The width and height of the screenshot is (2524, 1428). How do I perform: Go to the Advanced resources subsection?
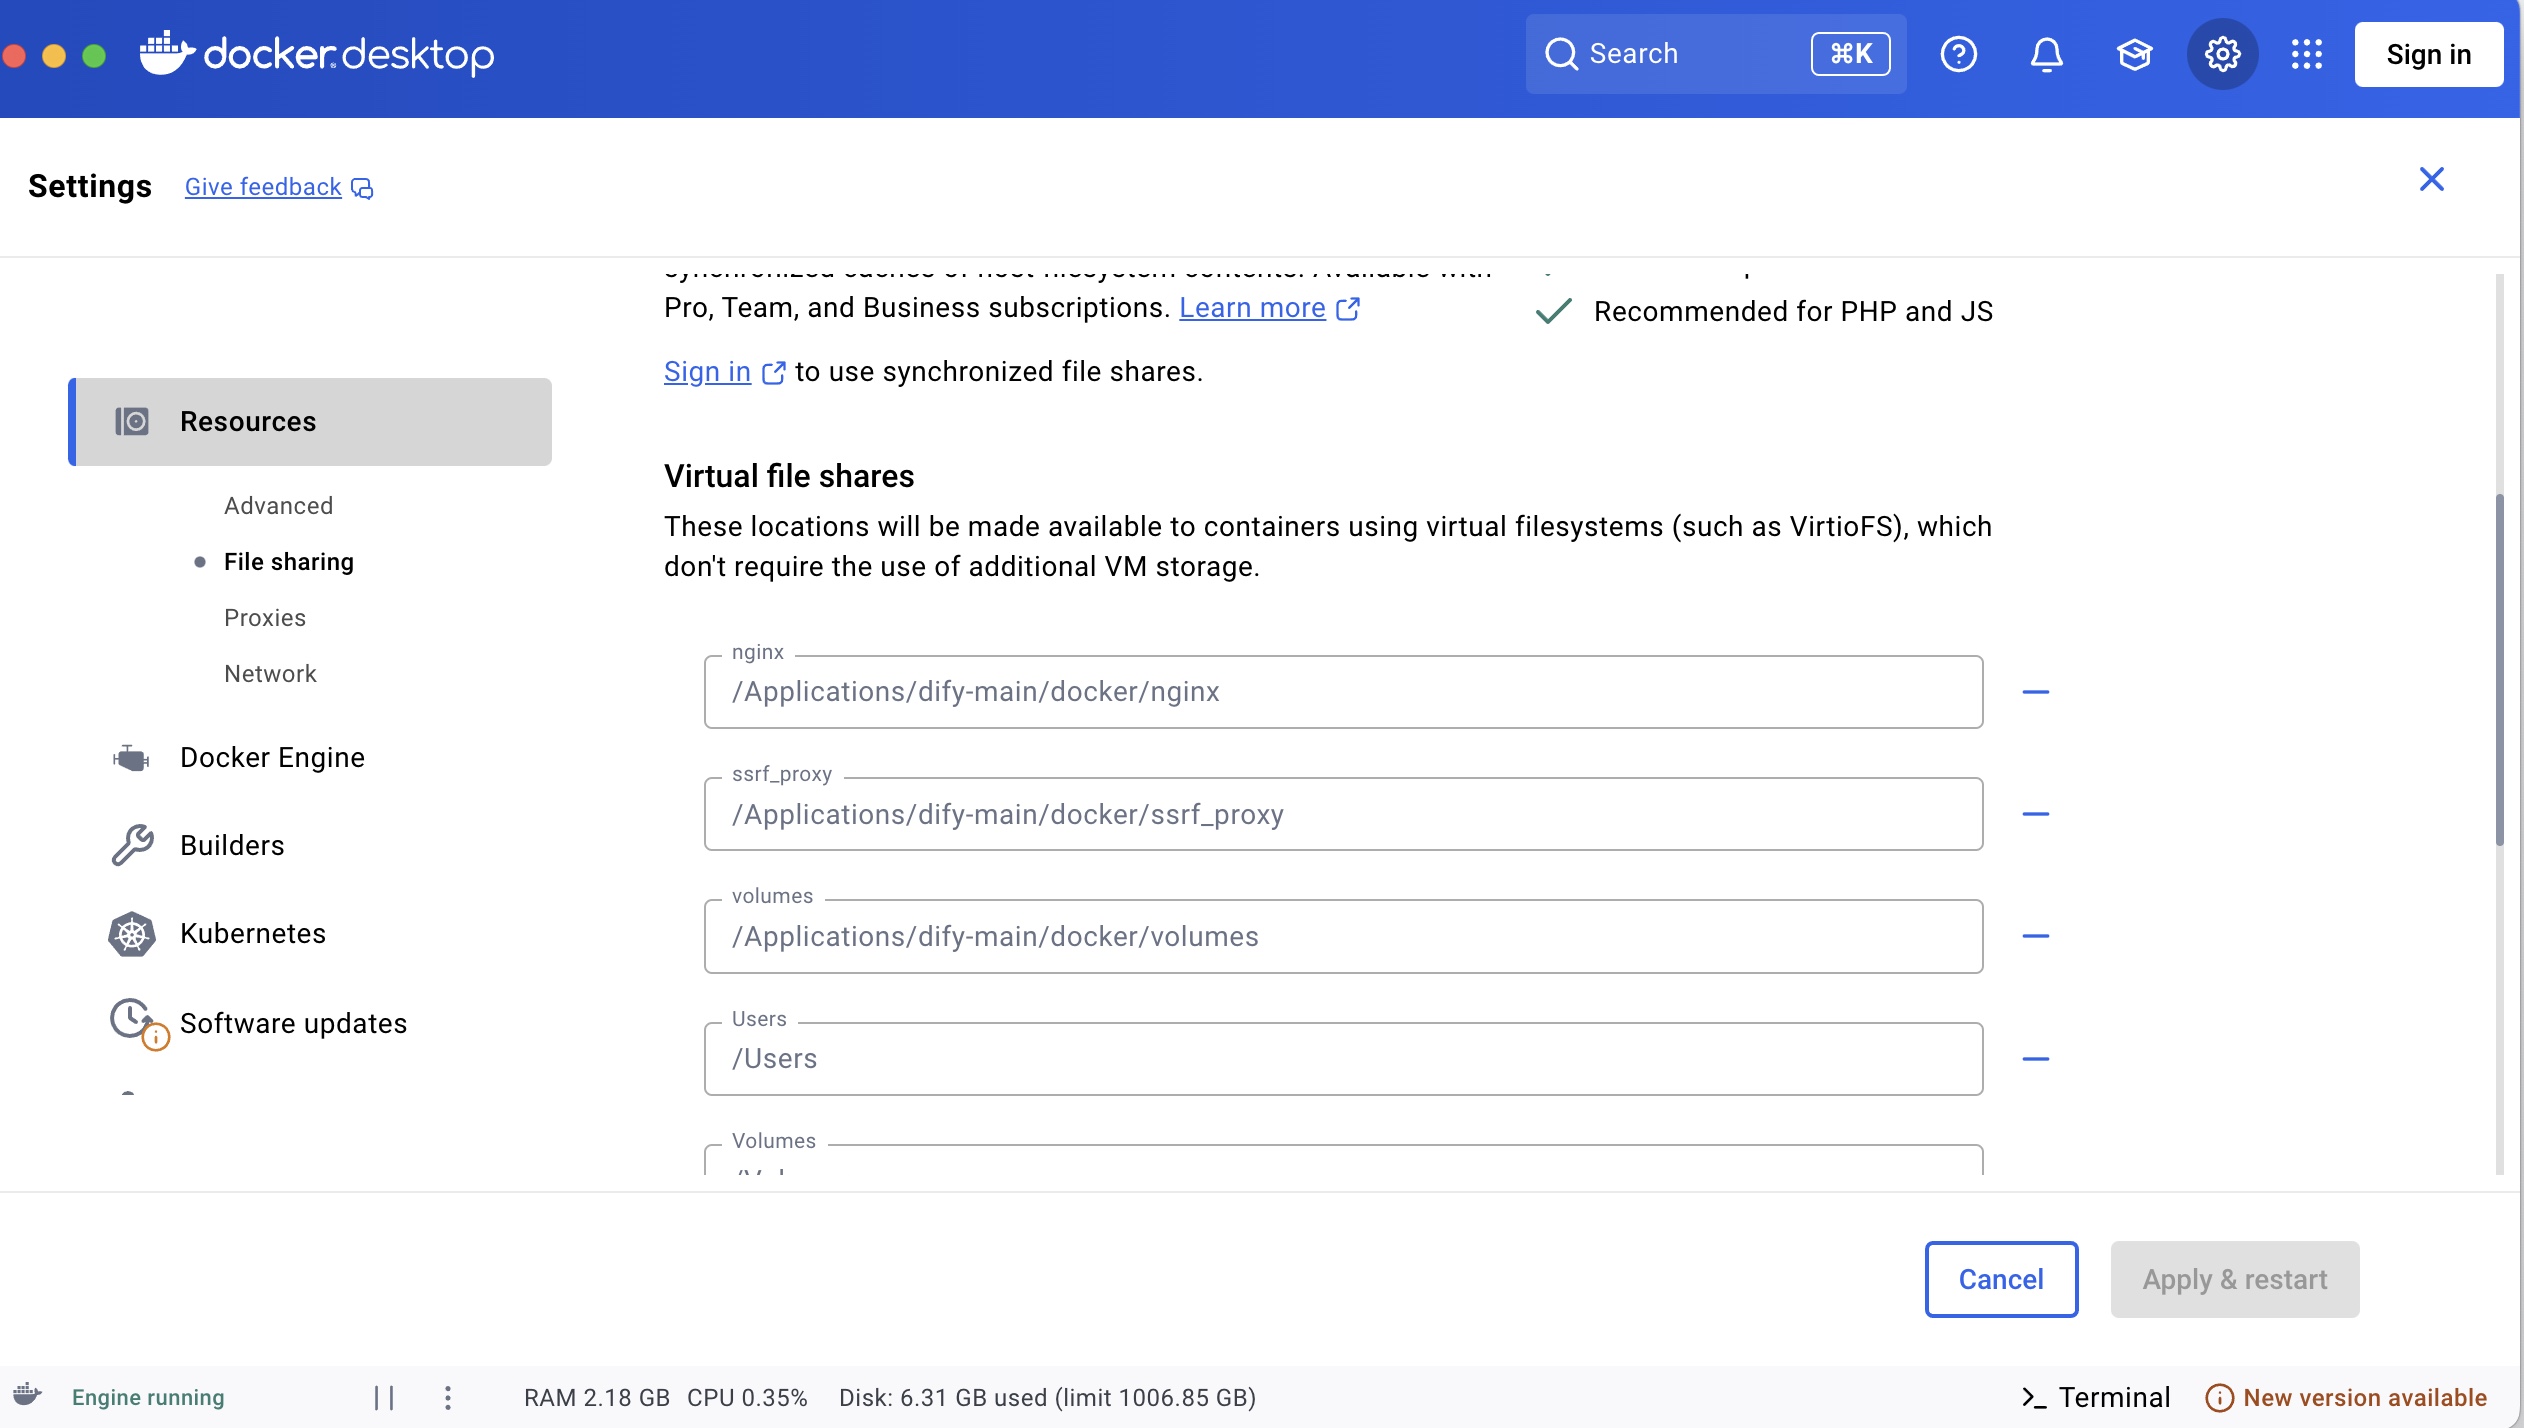pyautogui.click(x=278, y=506)
